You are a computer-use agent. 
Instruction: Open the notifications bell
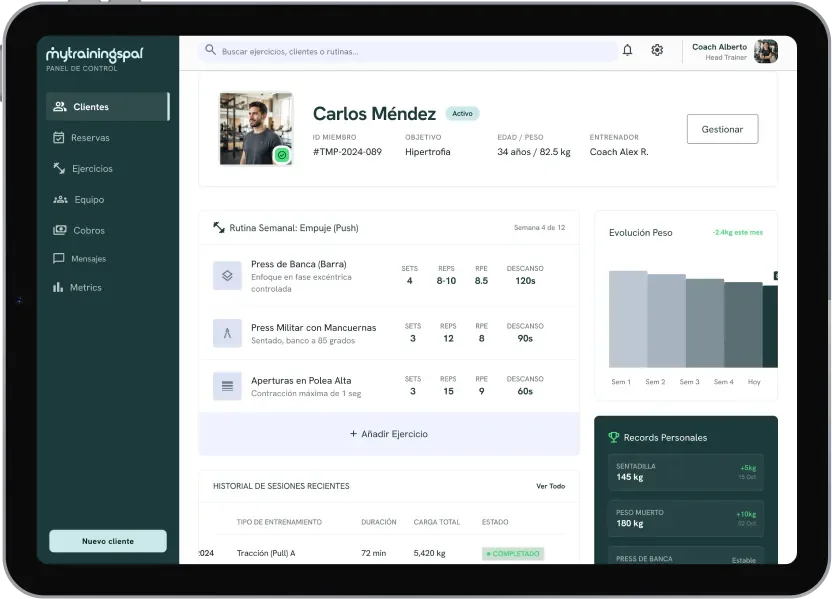tap(627, 50)
